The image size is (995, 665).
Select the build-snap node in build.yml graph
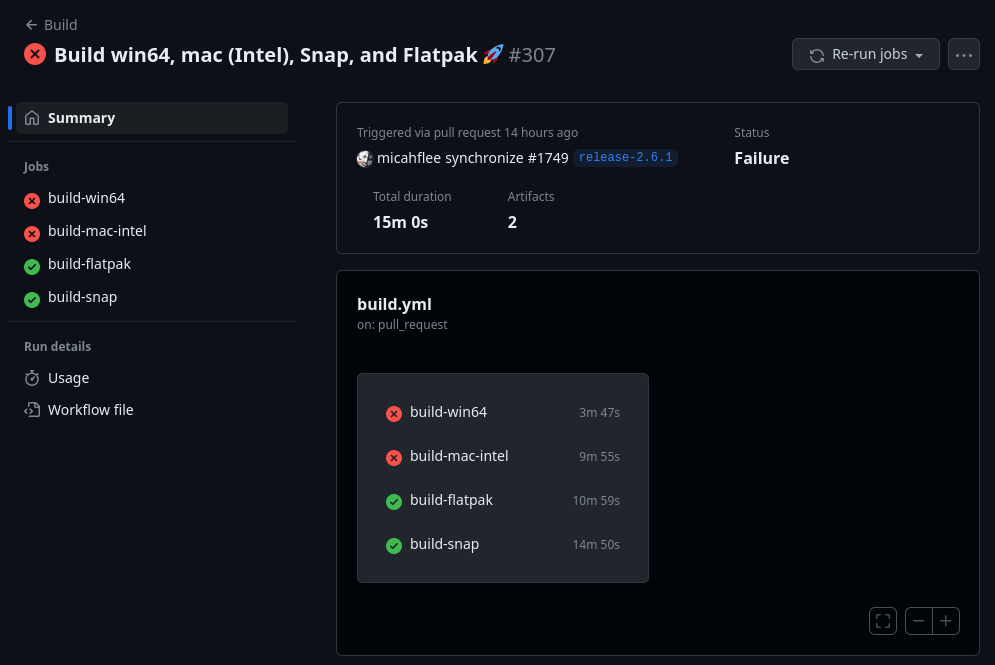coord(445,544)
